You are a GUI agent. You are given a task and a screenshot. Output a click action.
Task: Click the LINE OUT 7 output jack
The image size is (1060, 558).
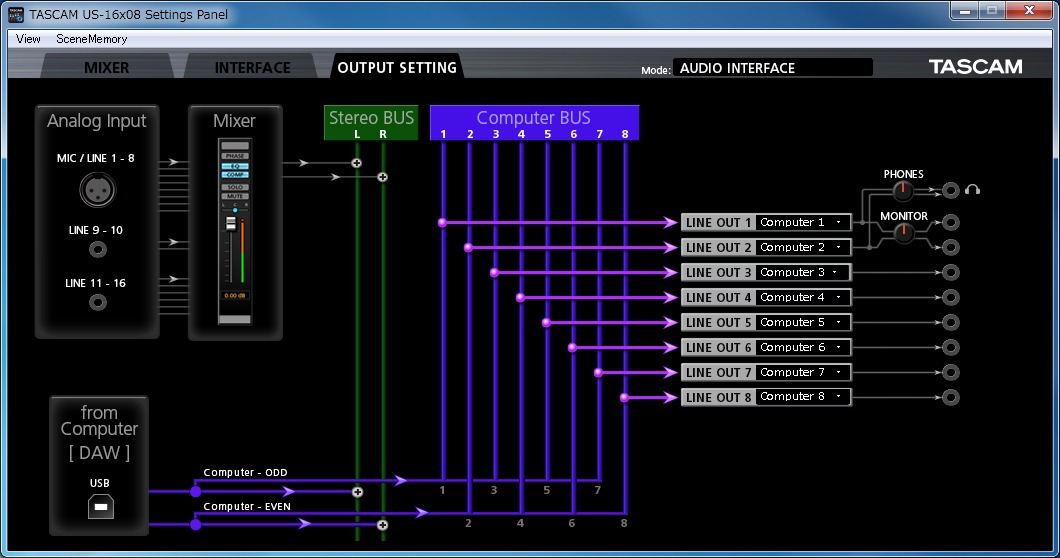(950, 372)
